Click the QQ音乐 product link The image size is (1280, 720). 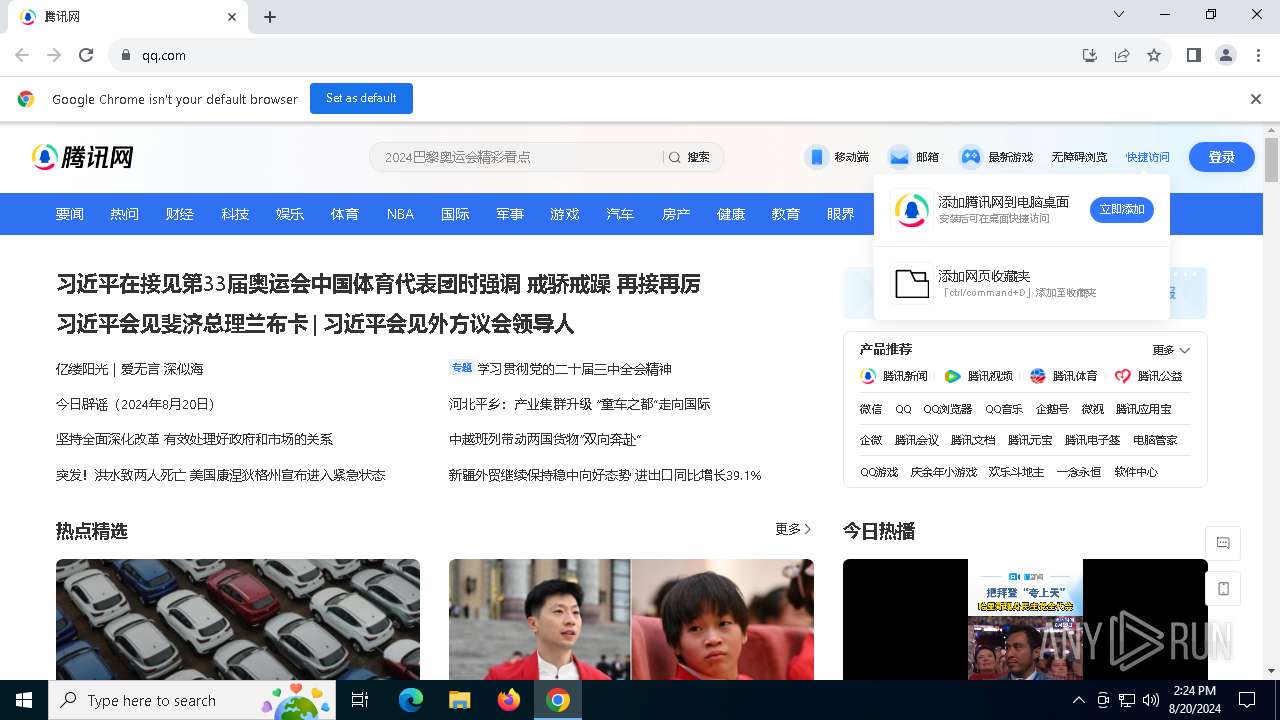[x=1004, y=409]
